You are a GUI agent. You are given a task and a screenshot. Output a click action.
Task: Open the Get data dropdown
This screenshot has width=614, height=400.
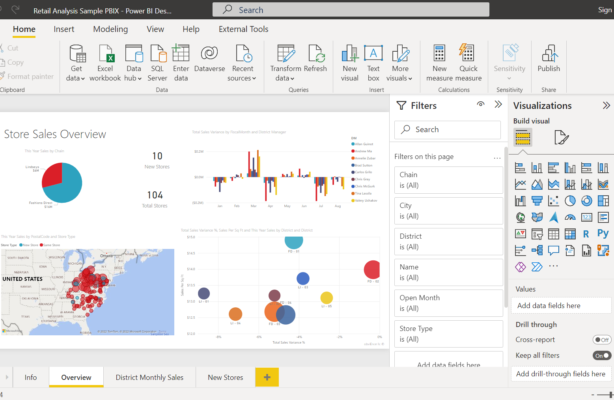[76, 77]
